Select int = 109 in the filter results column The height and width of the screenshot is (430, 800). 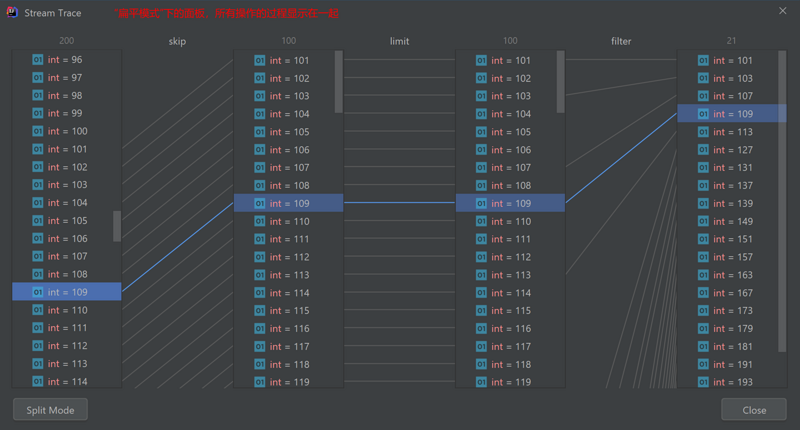[x=732, y=114]
